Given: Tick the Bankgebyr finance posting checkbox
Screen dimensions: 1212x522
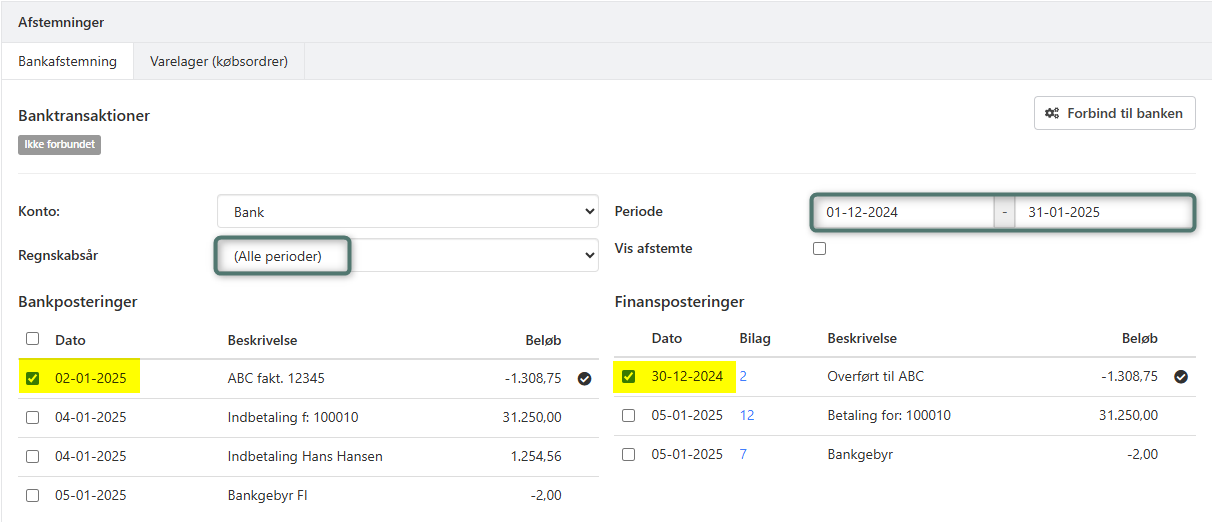Looking at the screenshot, I should point(629,454).
